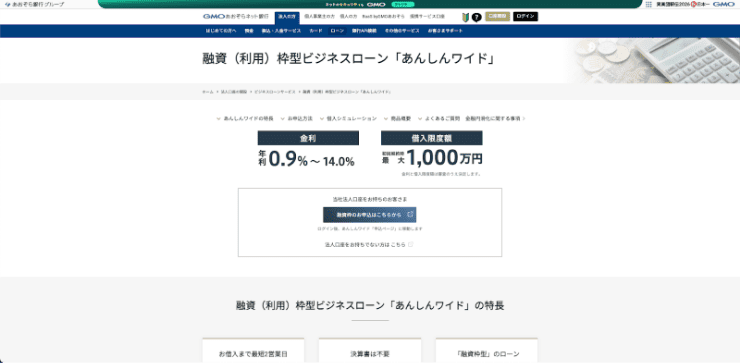Open the 銀行API連携 menu item
740x363 pixels.
click(x=364, y=31)
